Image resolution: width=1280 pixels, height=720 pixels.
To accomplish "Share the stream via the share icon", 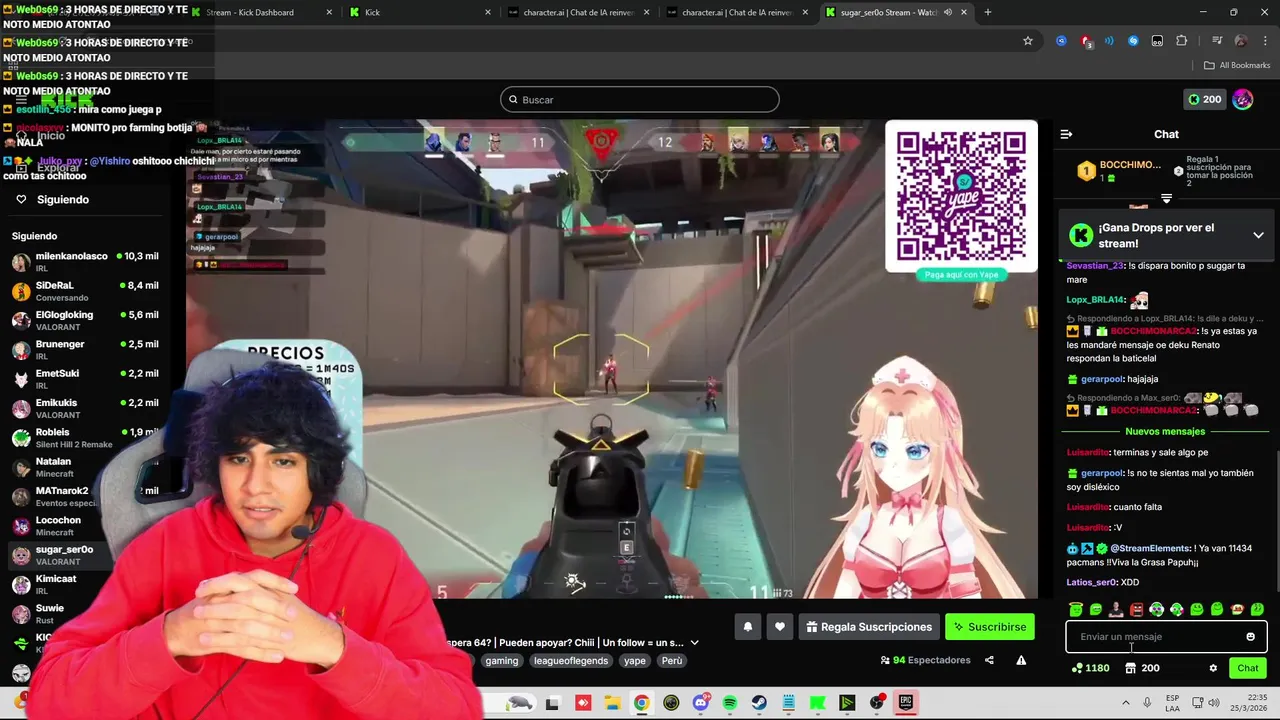I will click(x=989, y=660).
